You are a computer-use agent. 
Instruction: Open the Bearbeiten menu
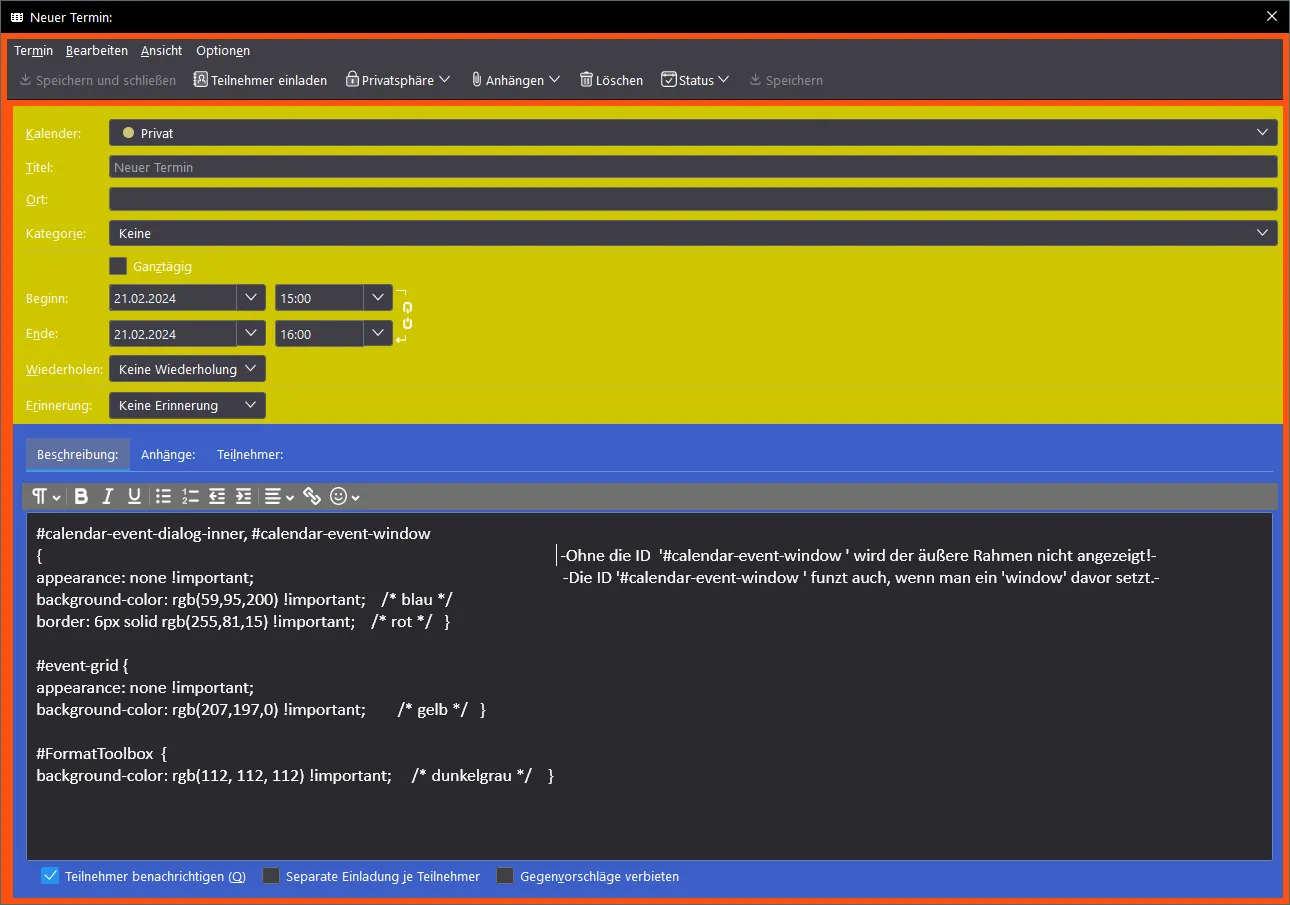point(97,51)
